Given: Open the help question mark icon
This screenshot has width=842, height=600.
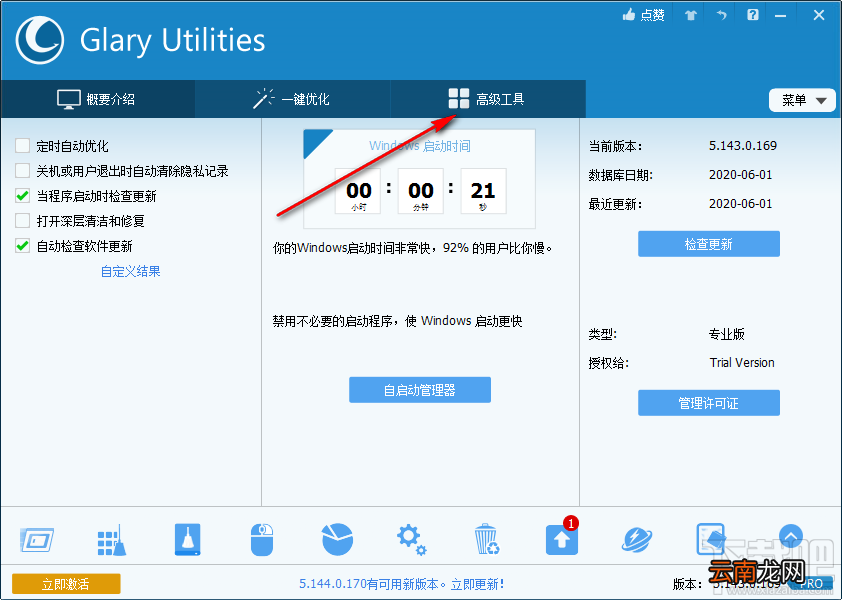Looking at the screenshot, I should [753, 15].
